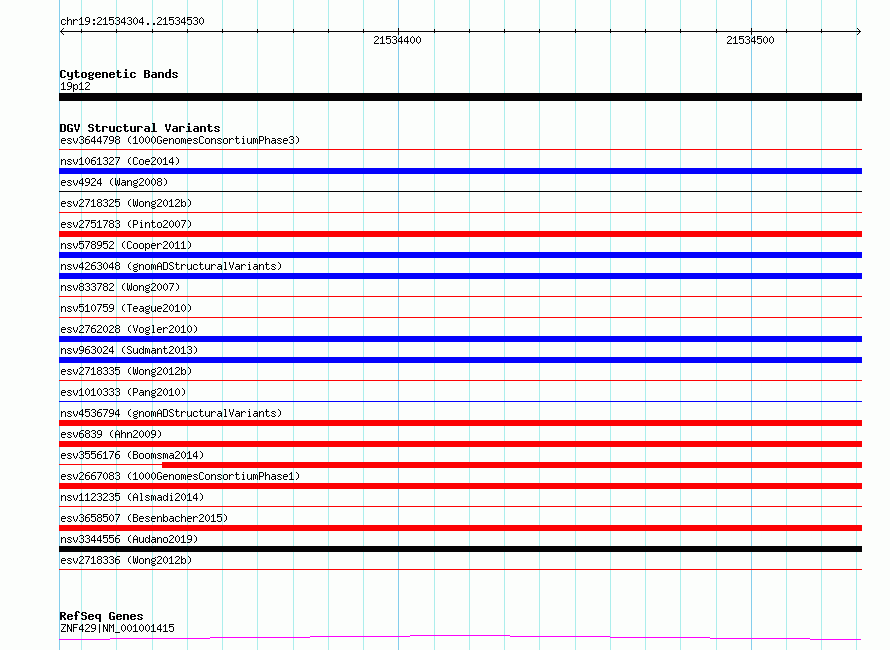
Task: Open variant nsv1061327 (Coe2014)
Action: pos(120,161)
